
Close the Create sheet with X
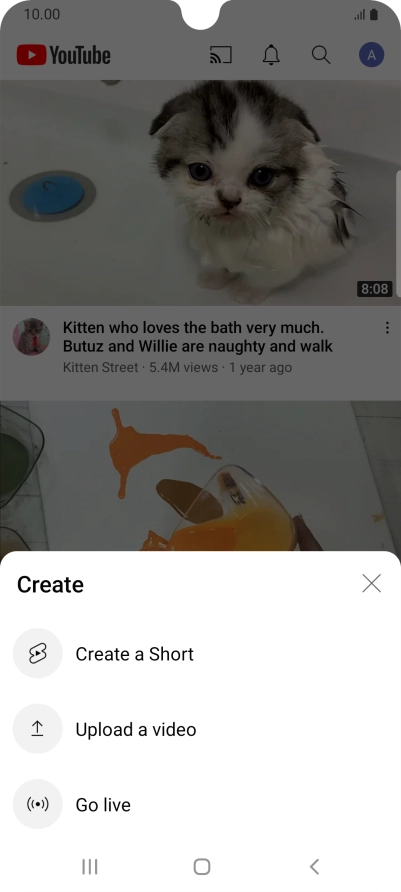(371, 583)
